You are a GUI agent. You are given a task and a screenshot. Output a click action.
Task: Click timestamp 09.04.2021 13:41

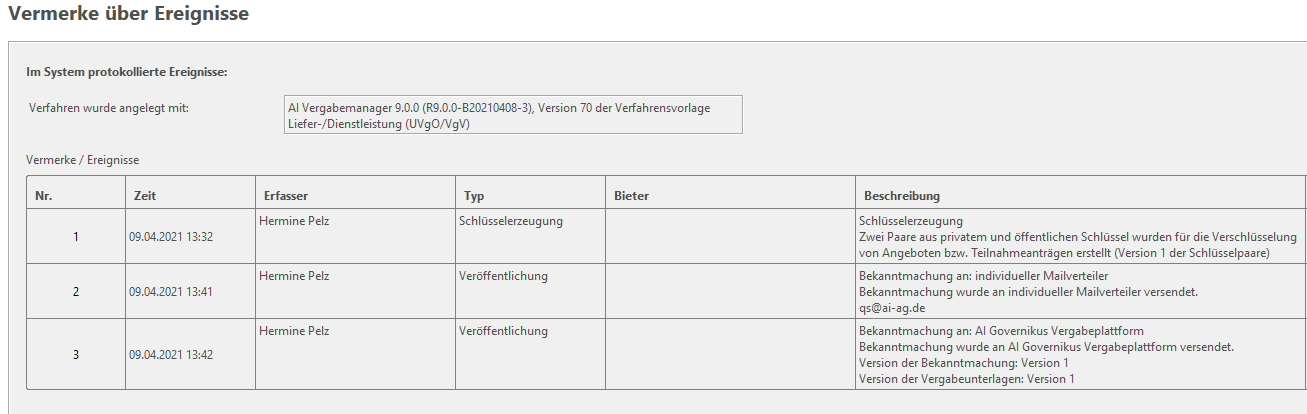pos(171,292)
